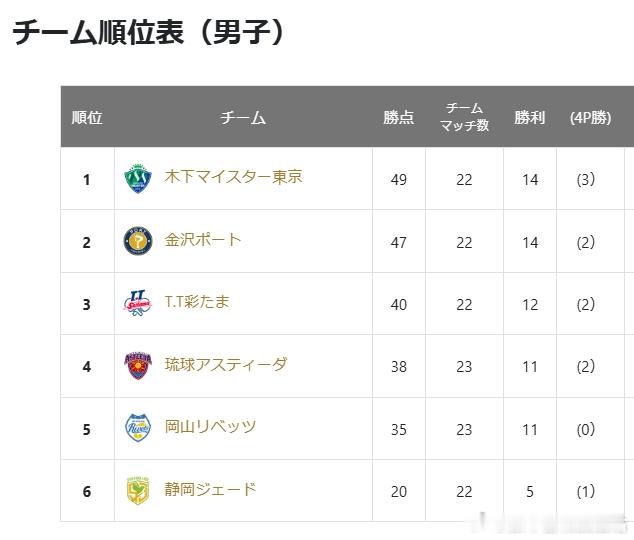Visit the 琉球アスティーダ team link
The image size is (634, 540).
click(226, 364)
